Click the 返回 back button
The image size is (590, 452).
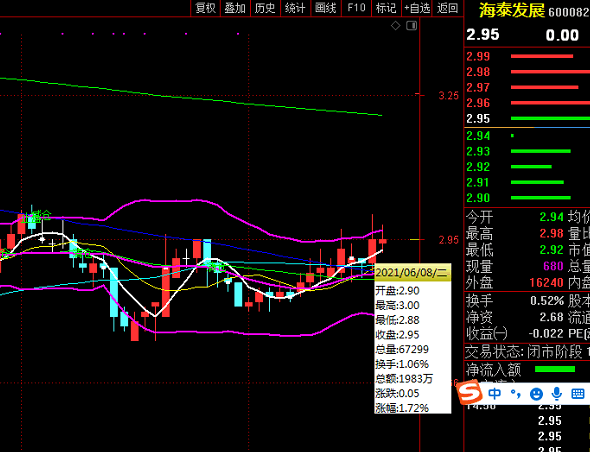[x=447, y=8]
